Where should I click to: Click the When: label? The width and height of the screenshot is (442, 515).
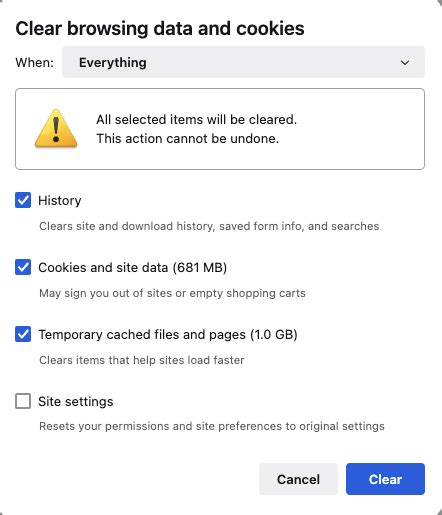pyautogui.click(x=35, y=63)
